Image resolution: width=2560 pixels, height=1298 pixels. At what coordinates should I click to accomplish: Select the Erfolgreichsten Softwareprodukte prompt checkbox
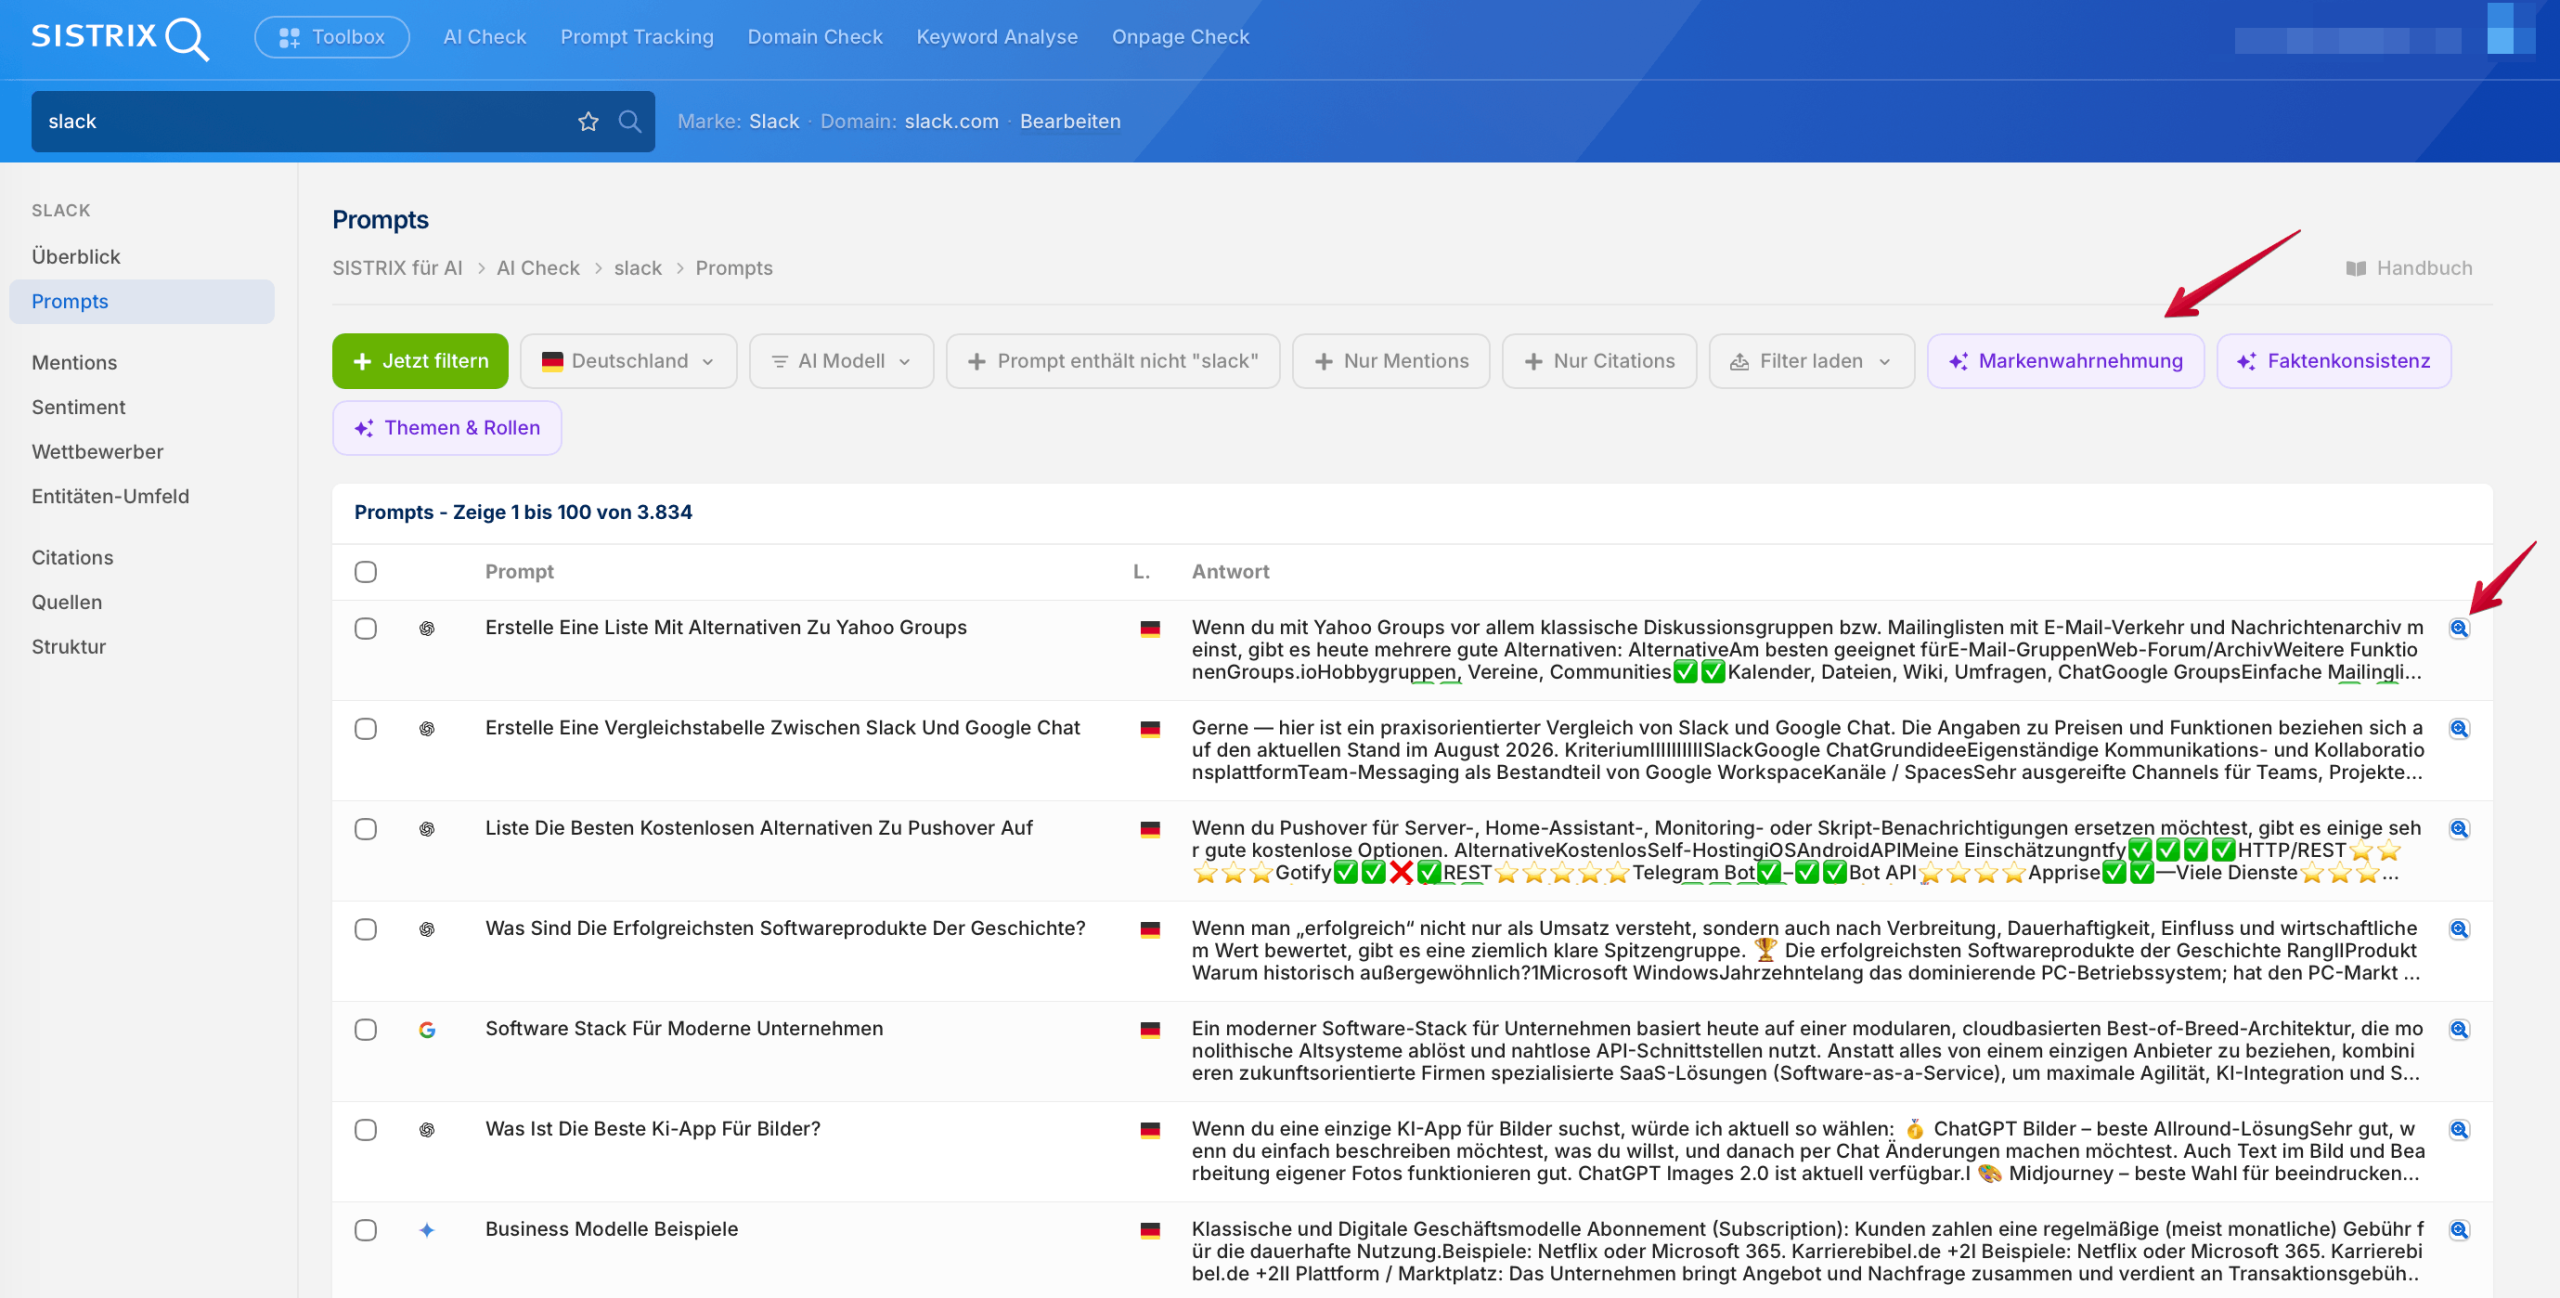366,929
